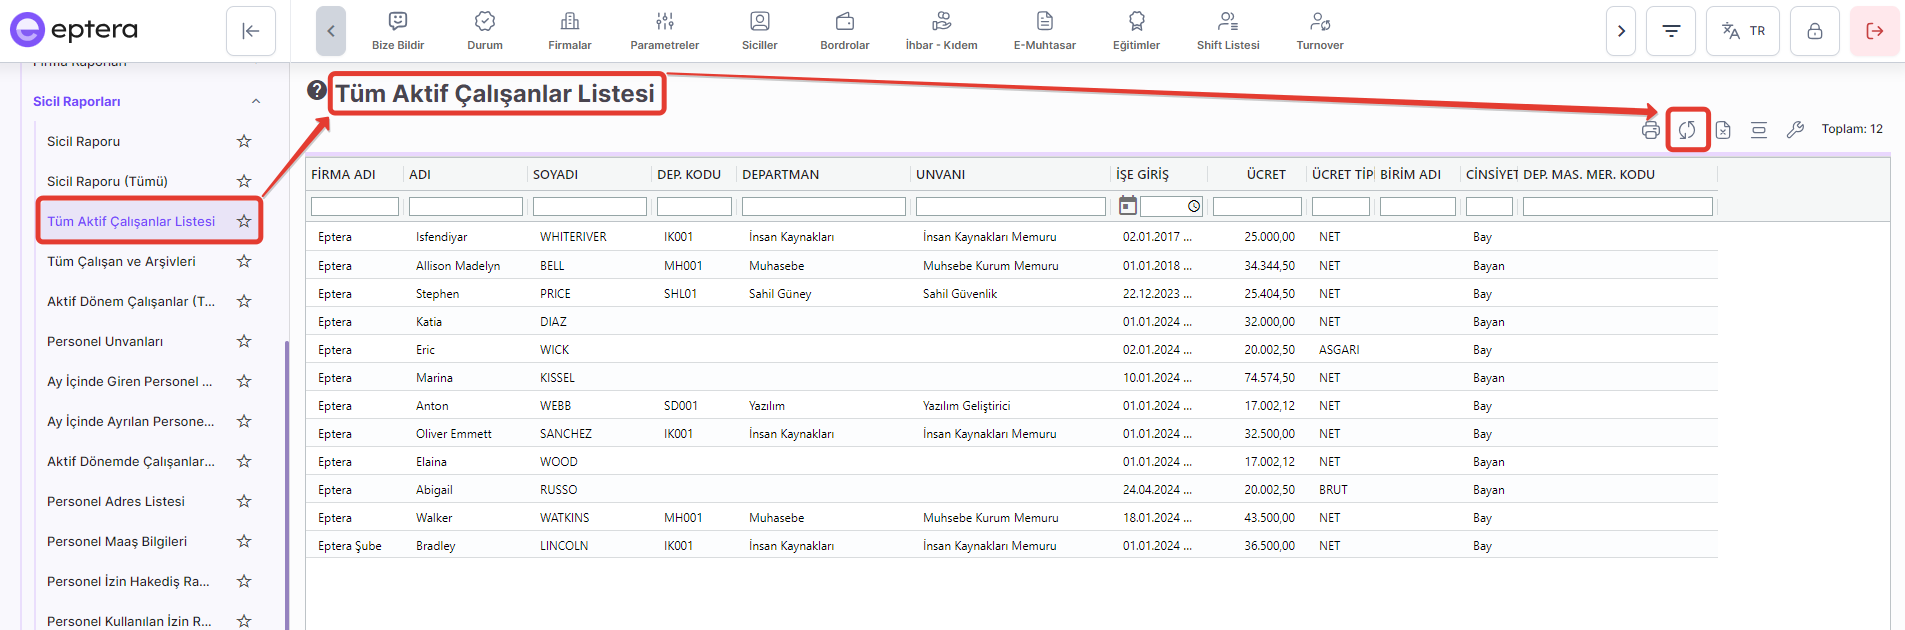Favorite the Sicil Raporu star
1905x630 pixels.
244,141
